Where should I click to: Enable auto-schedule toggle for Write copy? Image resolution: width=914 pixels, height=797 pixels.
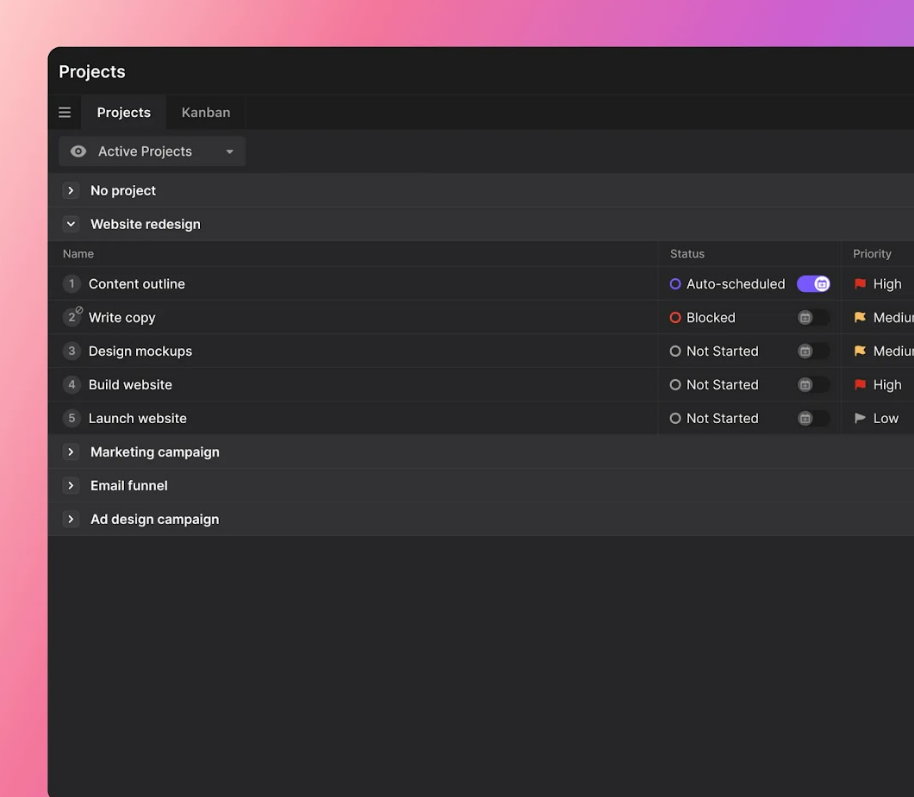coord(813,318)
